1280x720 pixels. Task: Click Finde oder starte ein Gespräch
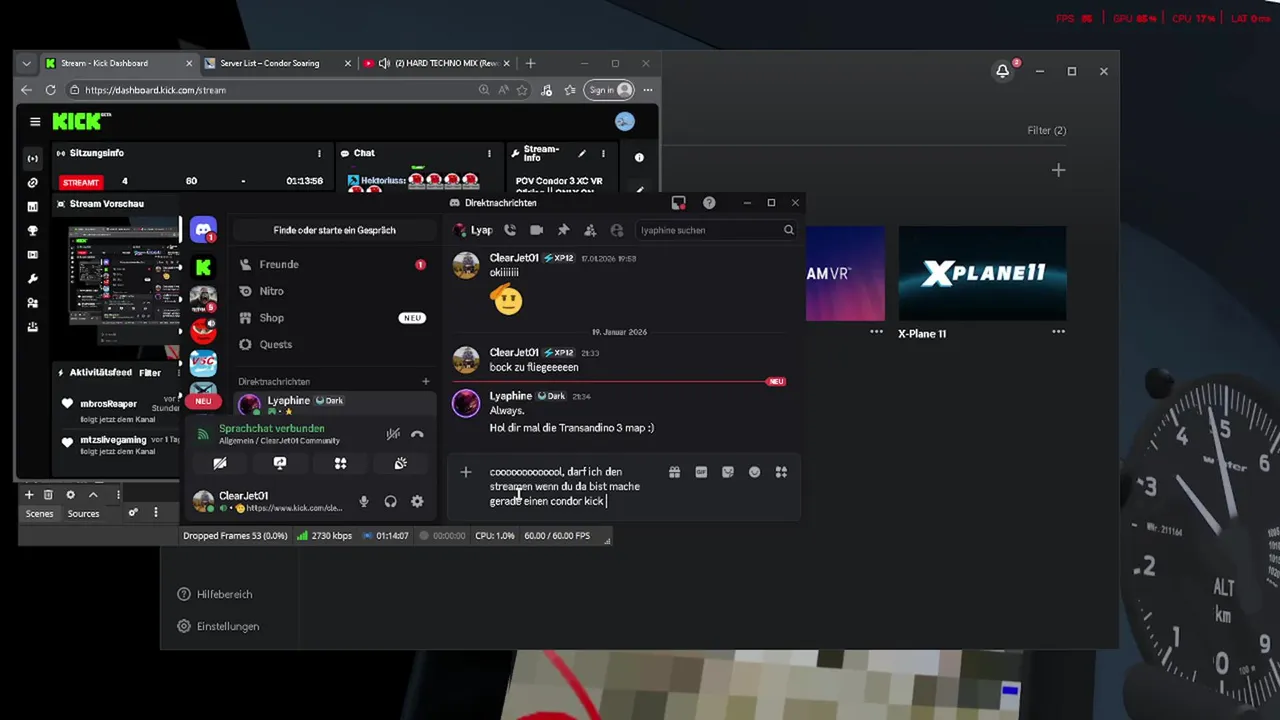tap(334, 230)
